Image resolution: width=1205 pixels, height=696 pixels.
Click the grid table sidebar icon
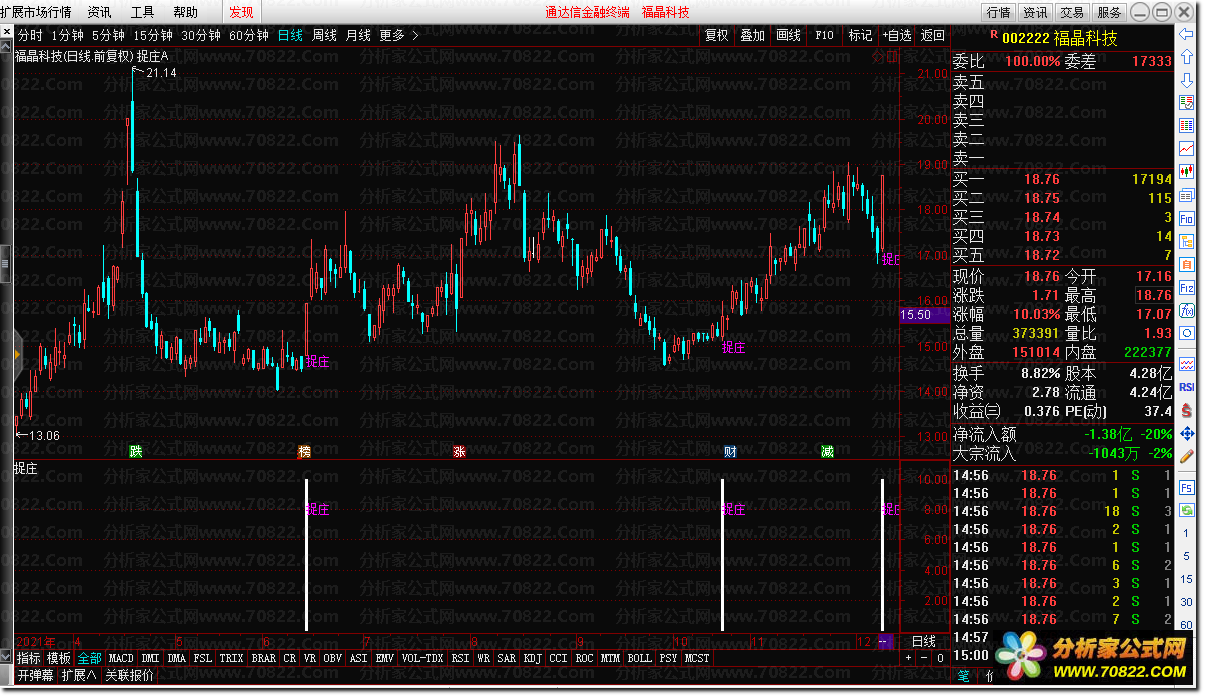[1187, 125]
